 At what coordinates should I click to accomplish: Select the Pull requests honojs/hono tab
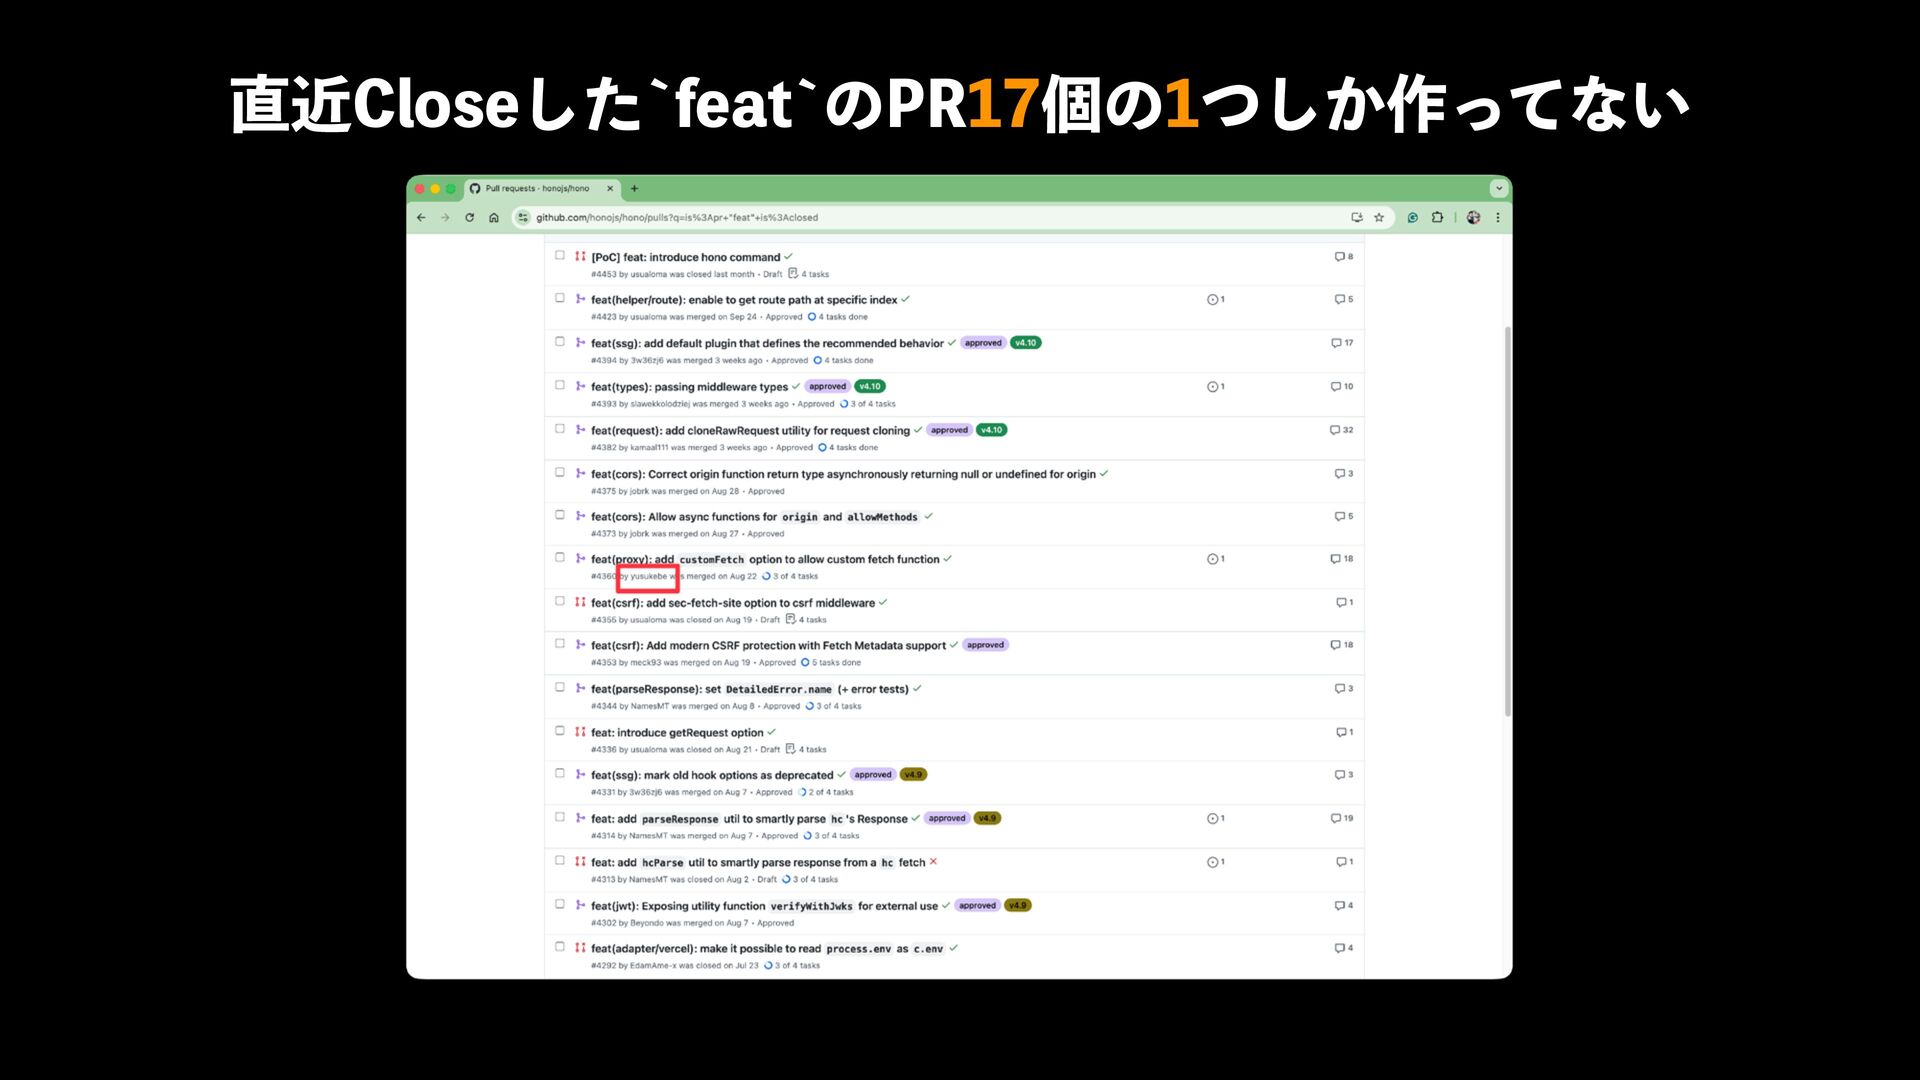pos(540,188)
